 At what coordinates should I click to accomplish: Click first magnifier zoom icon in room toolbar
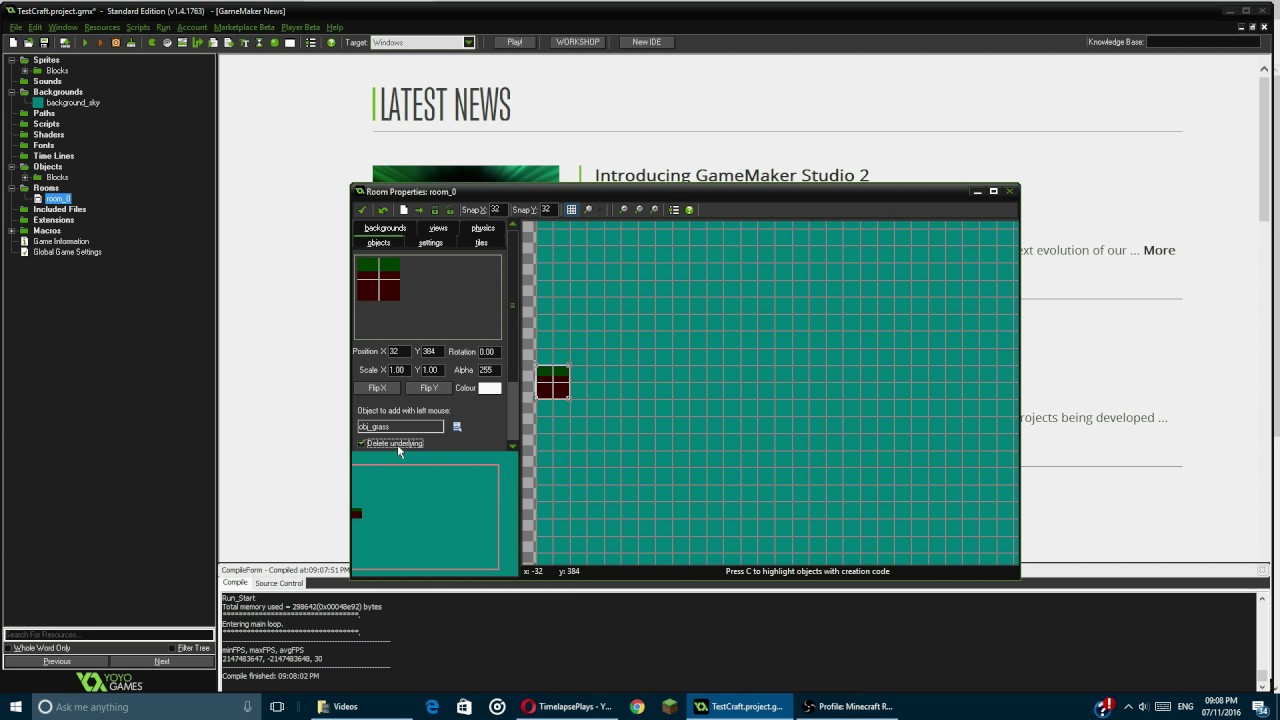588,210
